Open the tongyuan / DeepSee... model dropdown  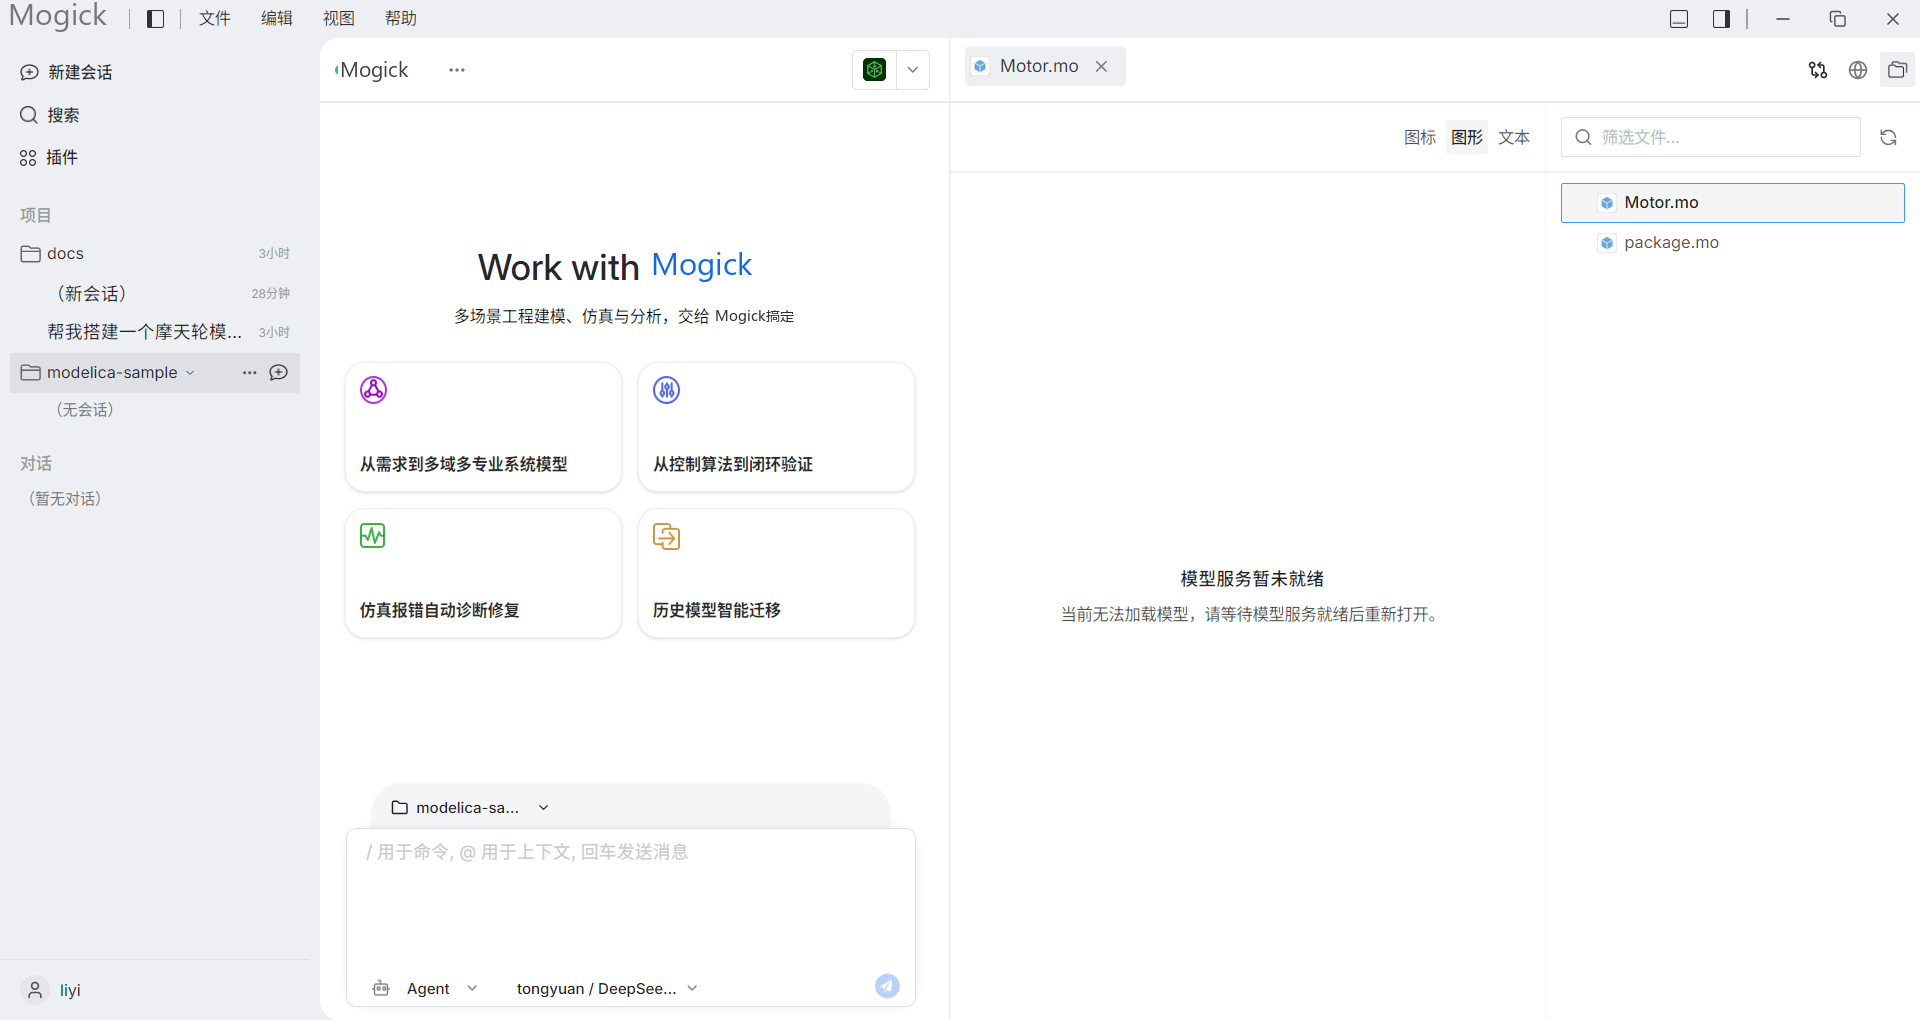(x=607, y=988)
